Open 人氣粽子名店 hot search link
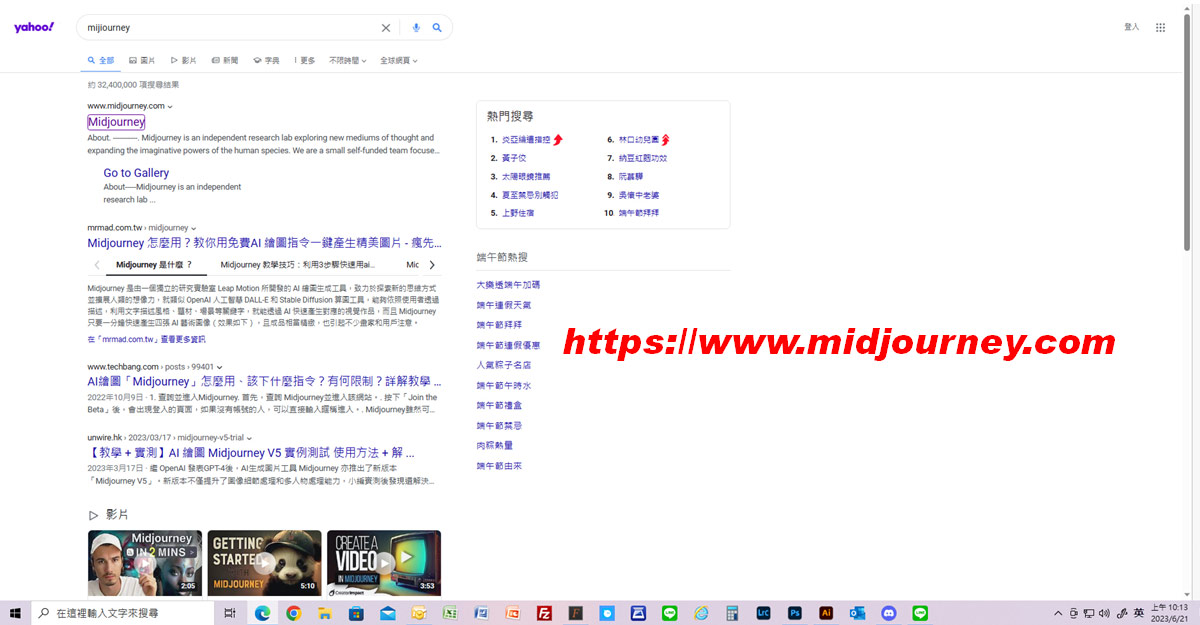 (x=505, y=365)
